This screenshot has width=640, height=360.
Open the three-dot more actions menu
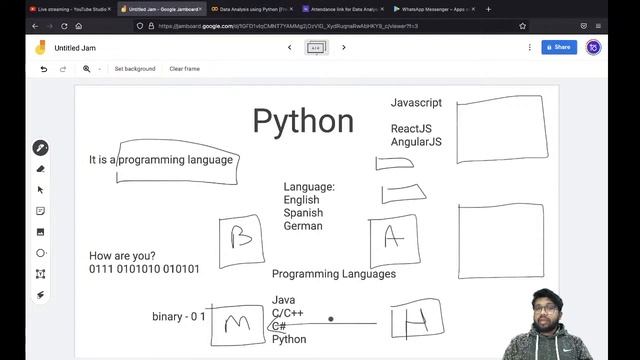tap(529, 47)
